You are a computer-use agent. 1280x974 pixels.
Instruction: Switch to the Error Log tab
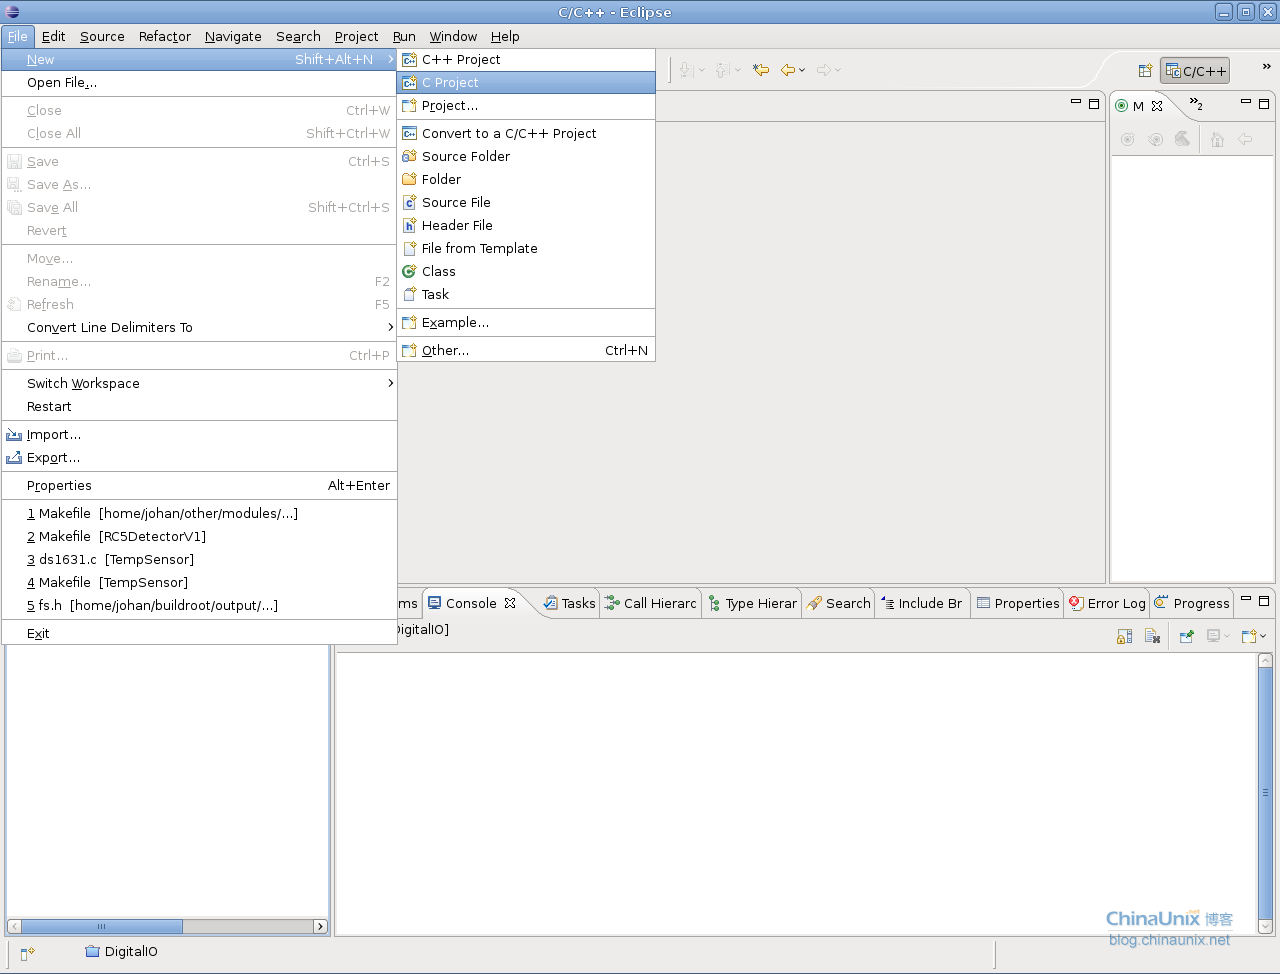click(1107, 603)
